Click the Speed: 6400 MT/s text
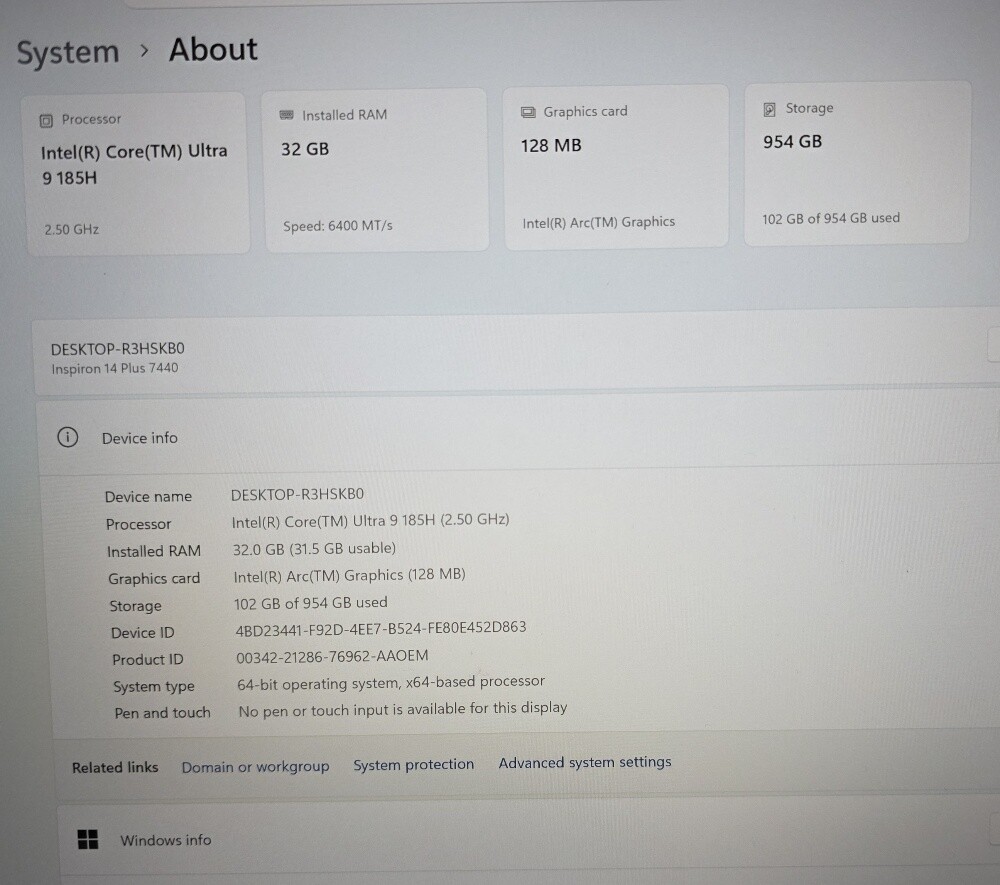This screenshot has height=885, width=1000. point(337,226)
